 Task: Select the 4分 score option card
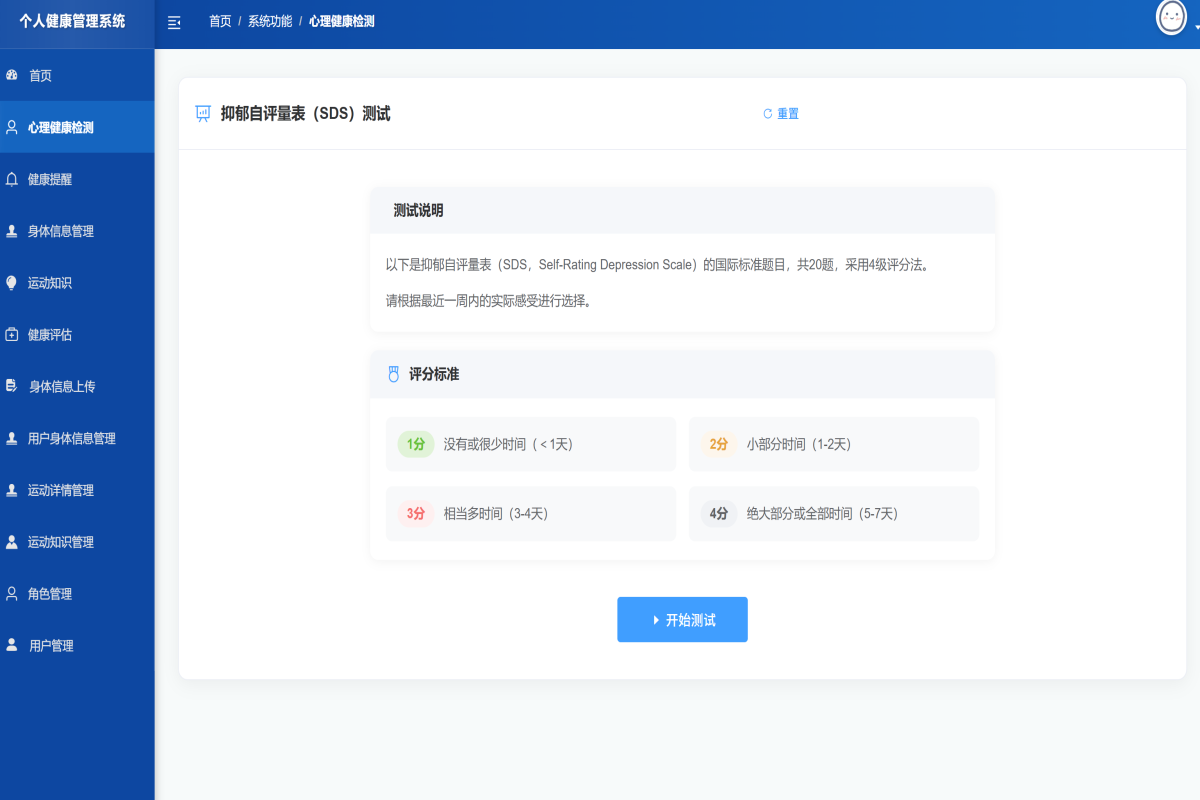click(834, 513)
